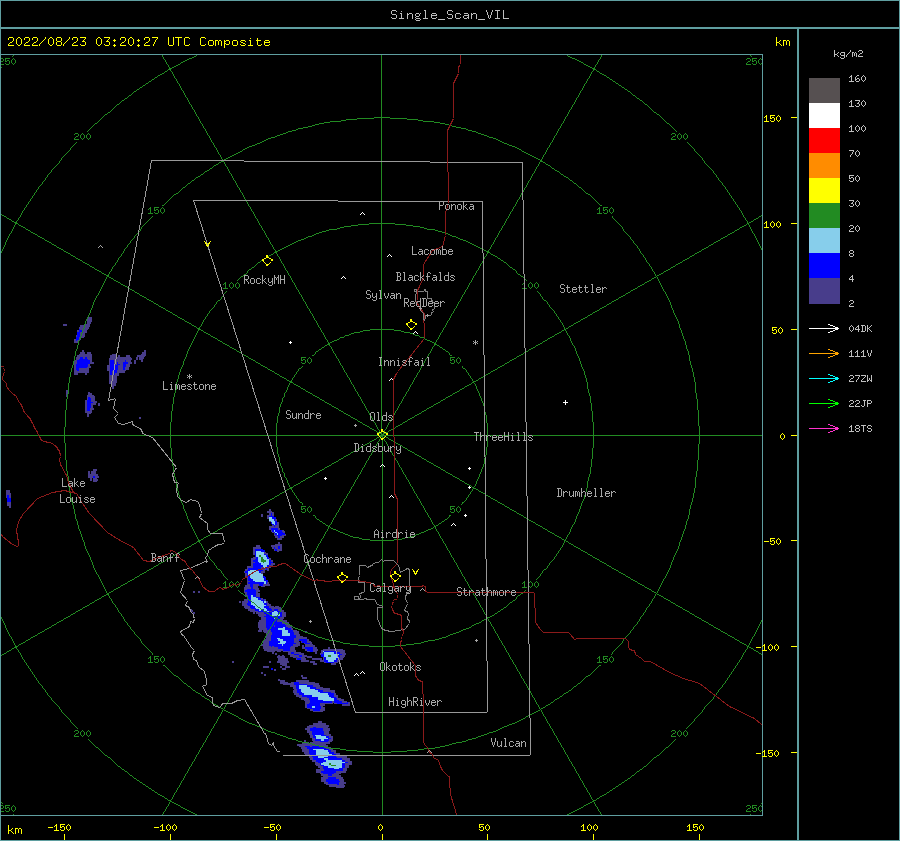900x841 pixels.
Task: Click the Sylvan label
Action: (383, 295)
